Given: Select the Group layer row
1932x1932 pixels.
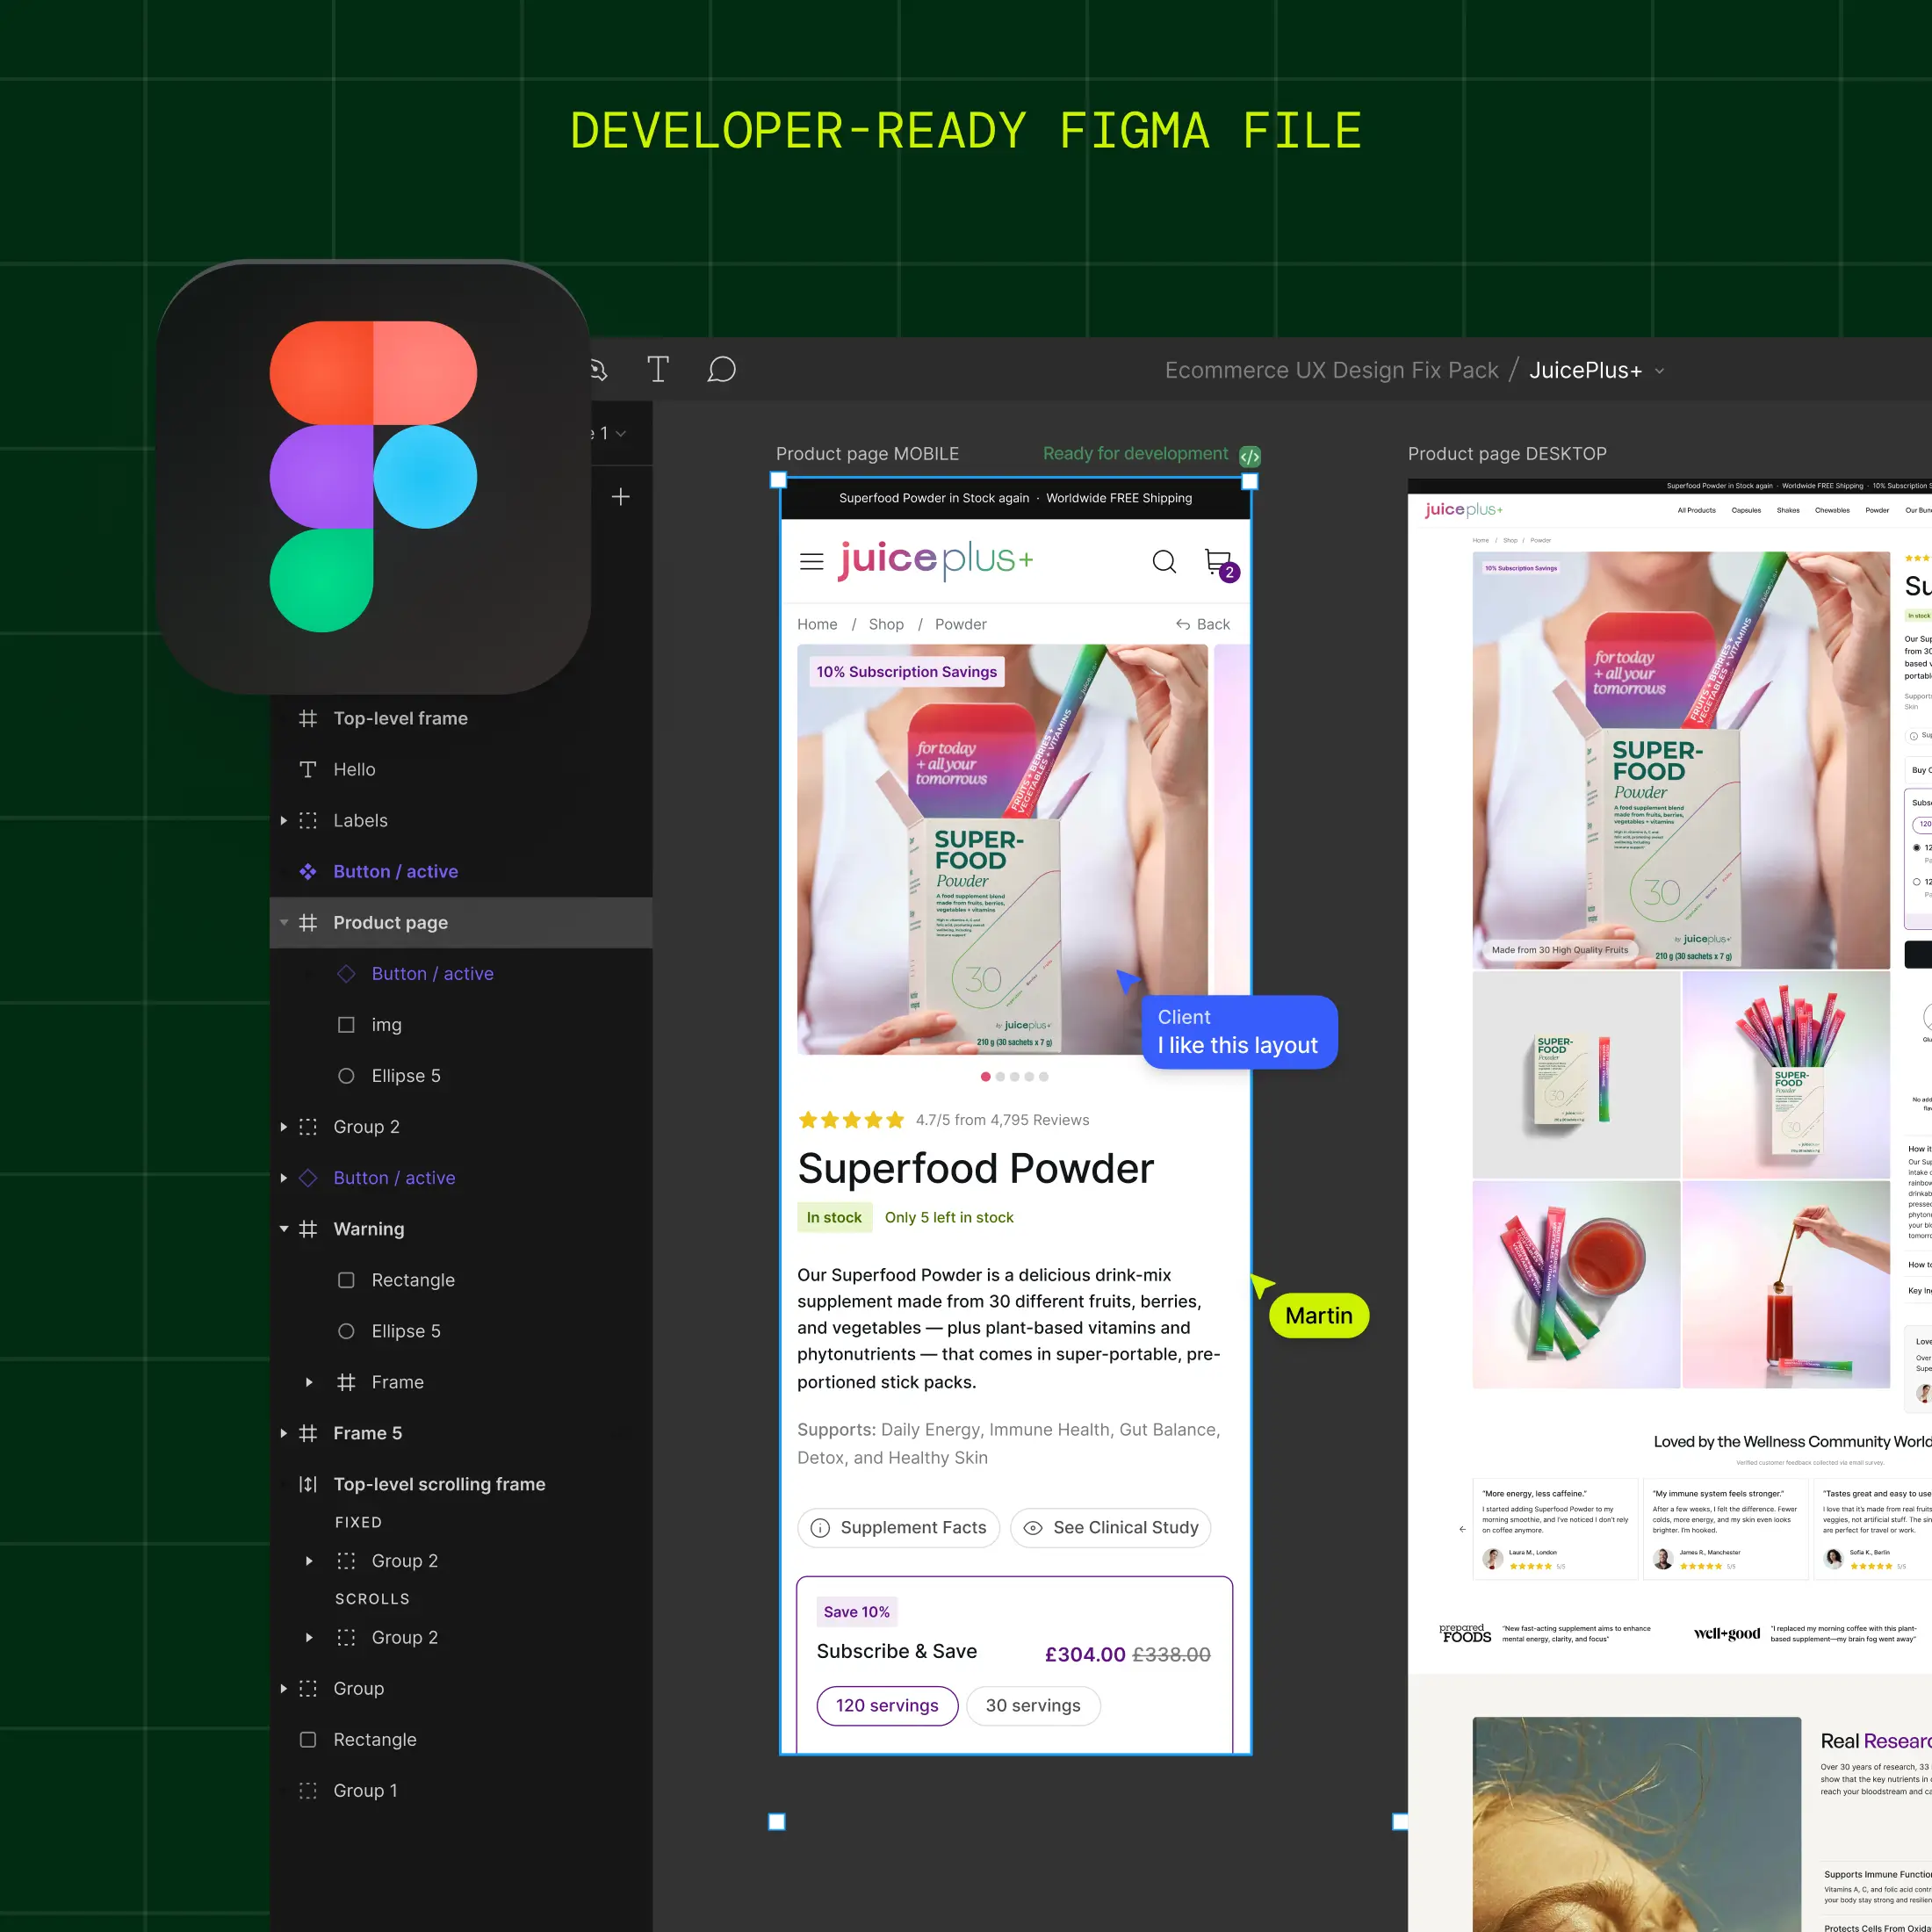Looking at the screenshot, I should click(461, 1688).
